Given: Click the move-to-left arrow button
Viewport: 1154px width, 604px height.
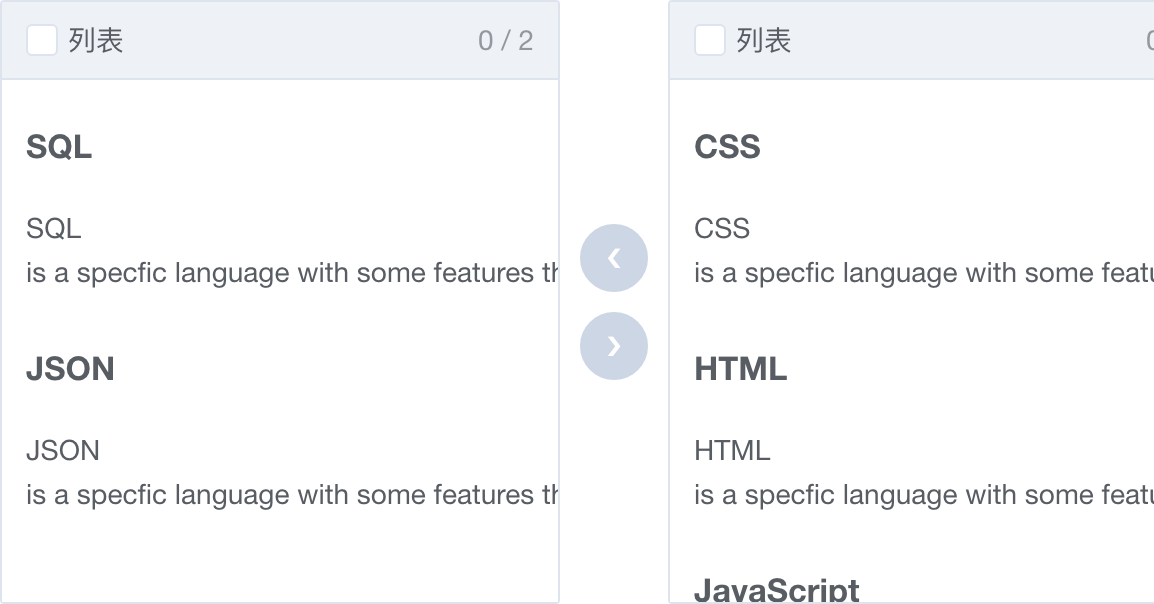Looking at the screenshot, I should pyautogui.click(x=614, y=258).
